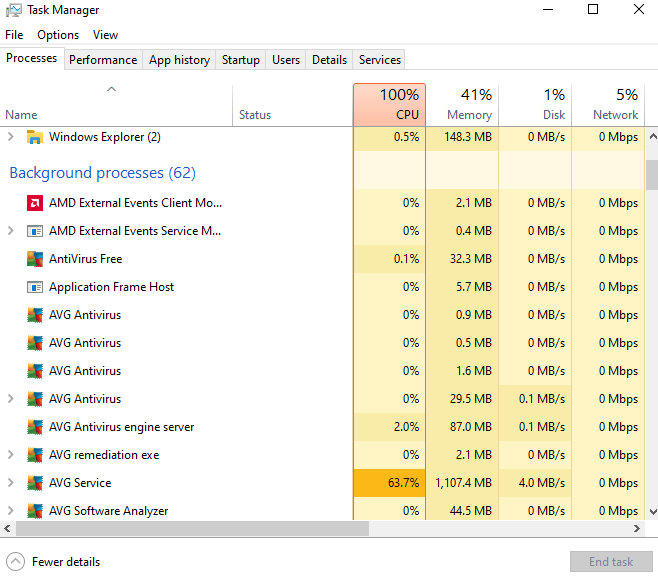Select the Application Frame Host process name
This screenshot has width=658, height=581.
pyautogui.click(x=111, y=287)
